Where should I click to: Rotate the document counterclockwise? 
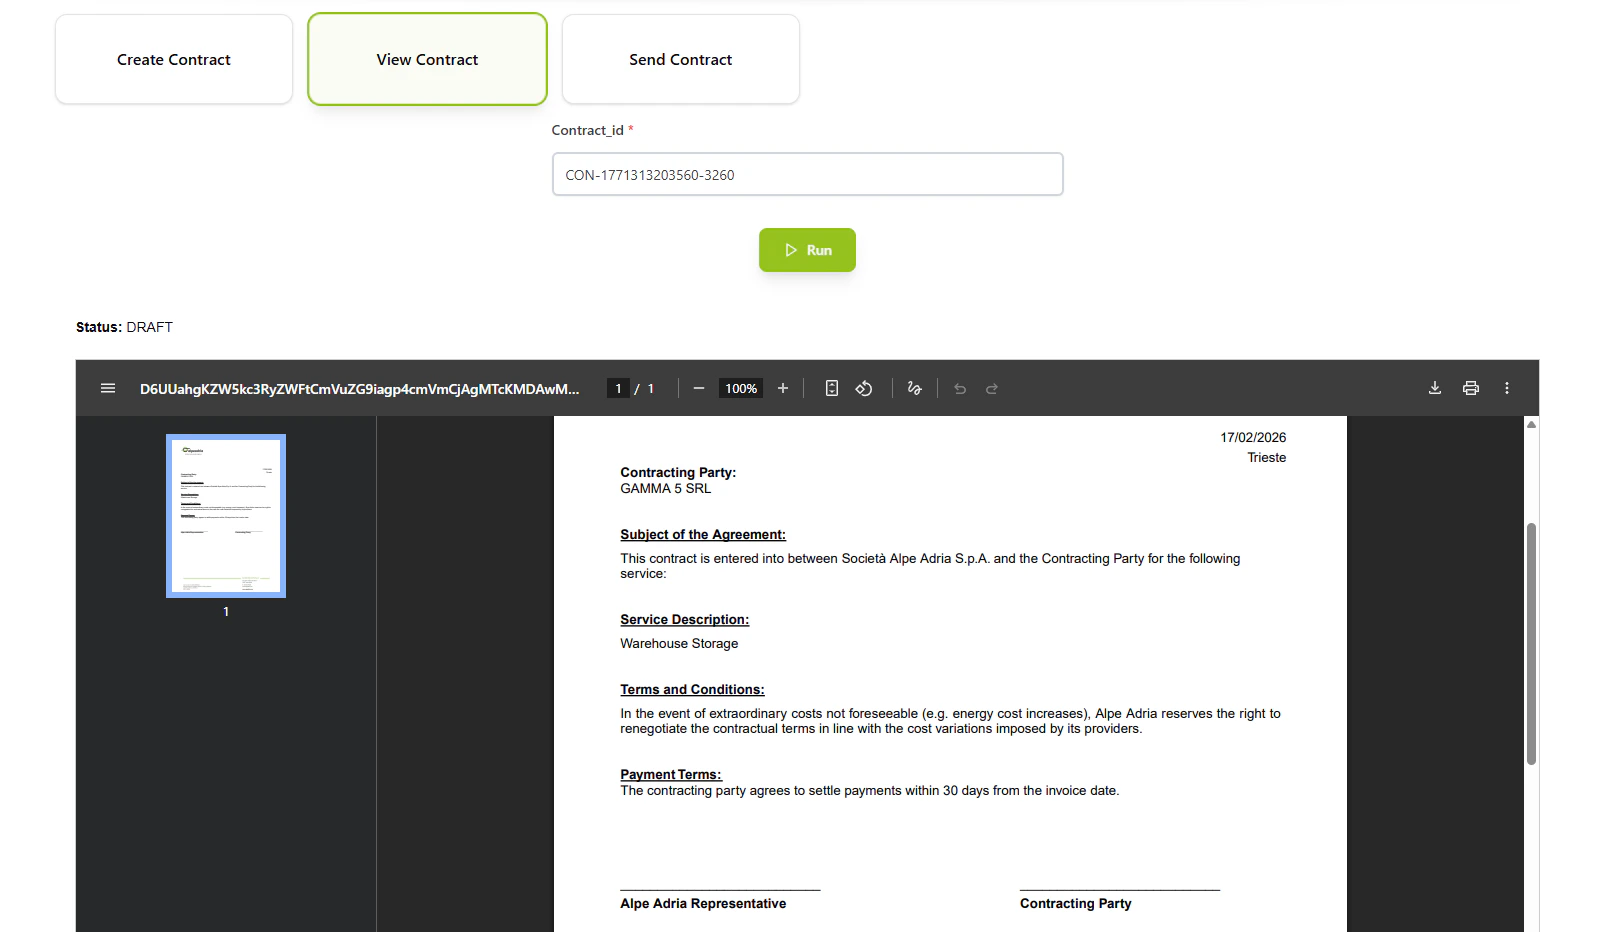pyautogui.click(x=864, y=388)
